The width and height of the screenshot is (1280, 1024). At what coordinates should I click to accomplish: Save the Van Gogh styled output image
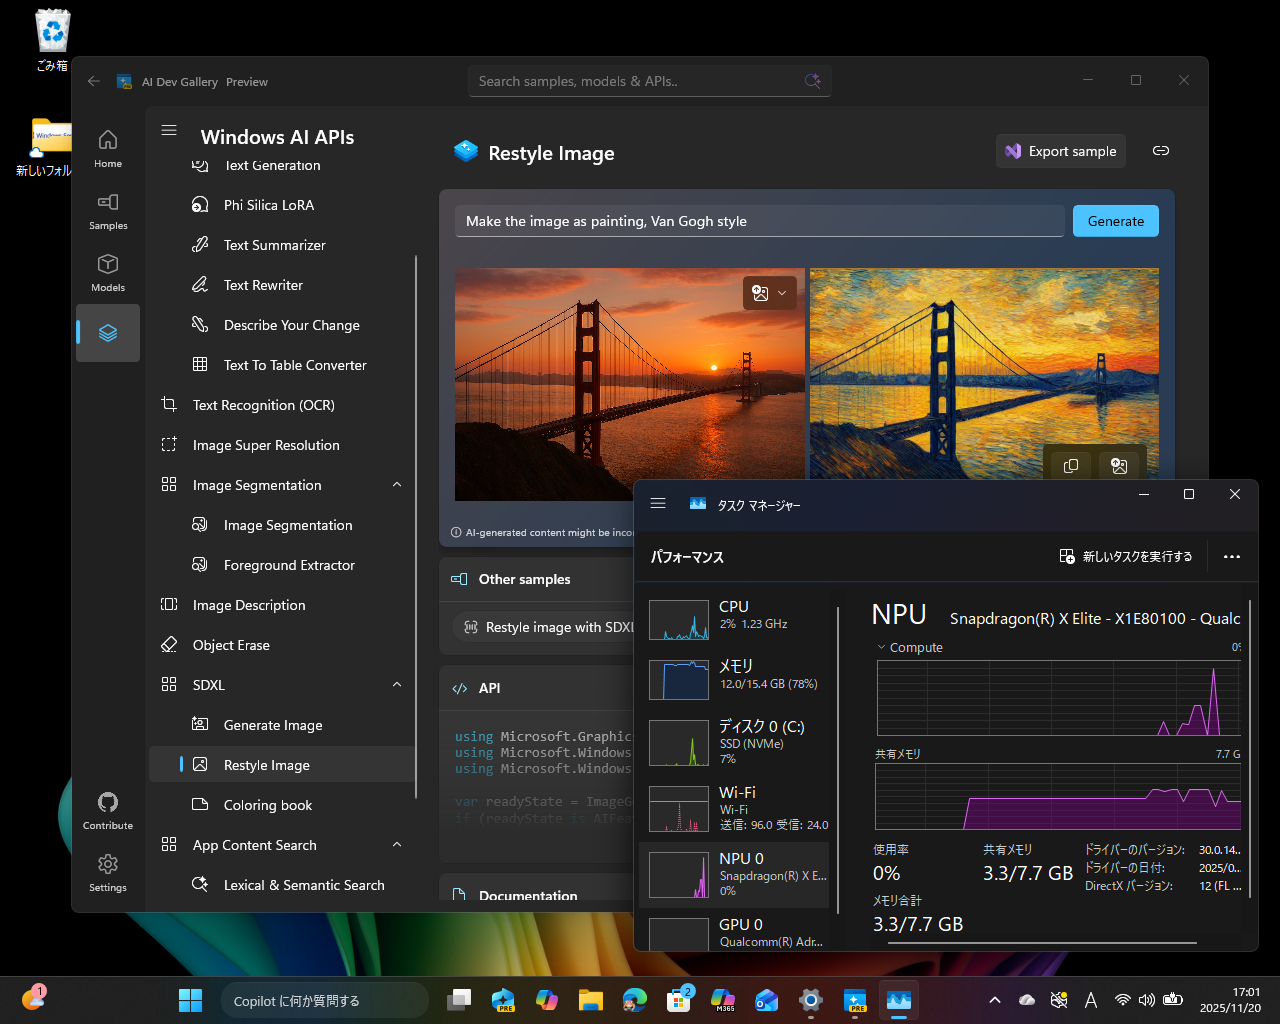tap(1120, 464)
